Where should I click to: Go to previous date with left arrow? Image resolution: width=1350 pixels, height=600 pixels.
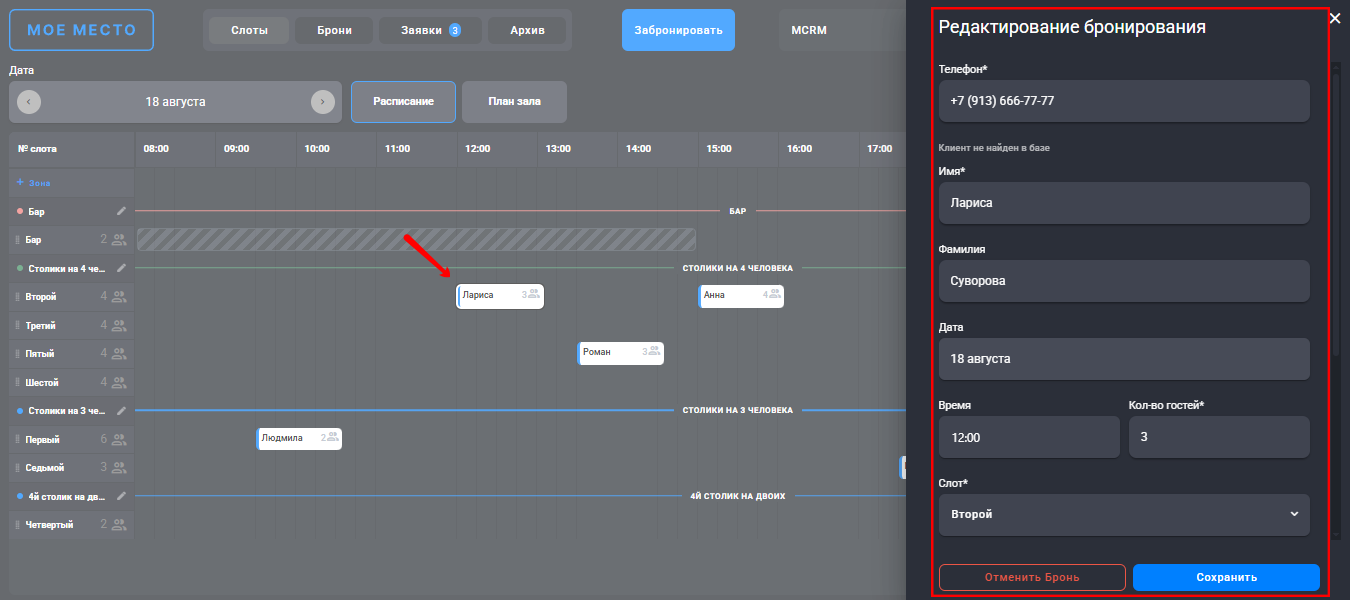tap(29, 102)
